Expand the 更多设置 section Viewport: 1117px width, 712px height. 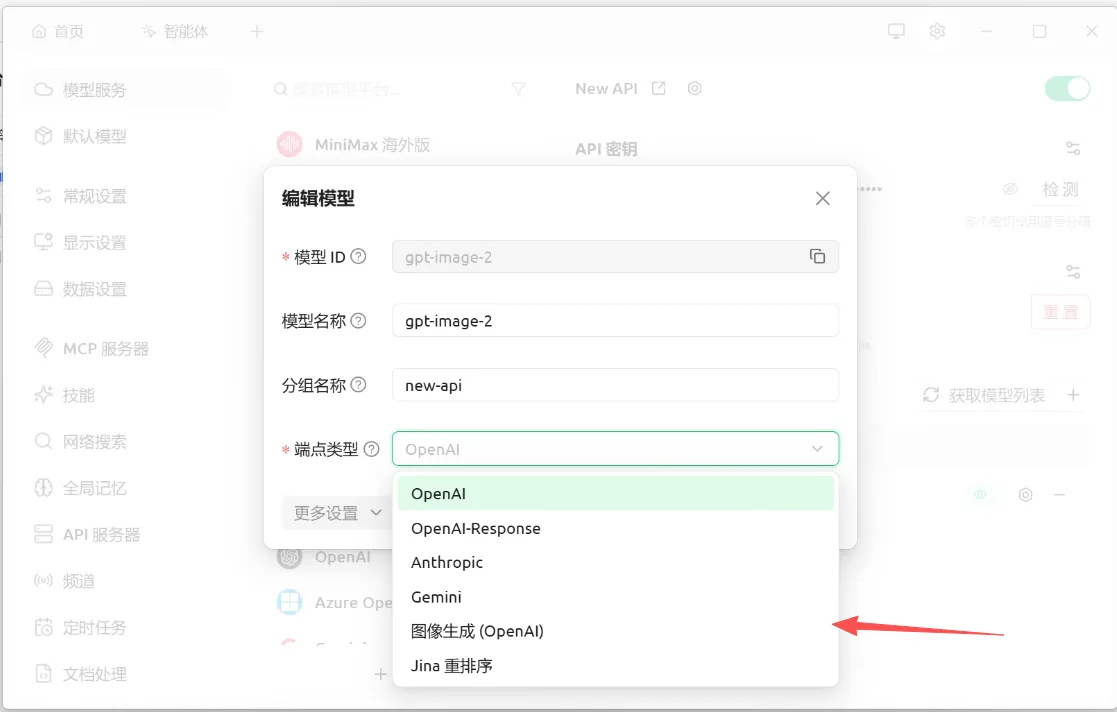(x=337, y=512)
